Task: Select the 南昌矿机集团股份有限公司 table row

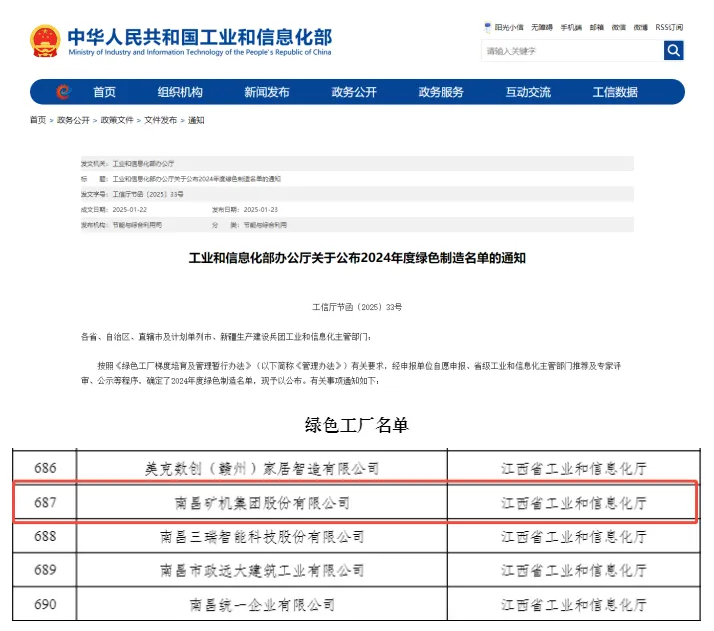Action: pos(355,502)
